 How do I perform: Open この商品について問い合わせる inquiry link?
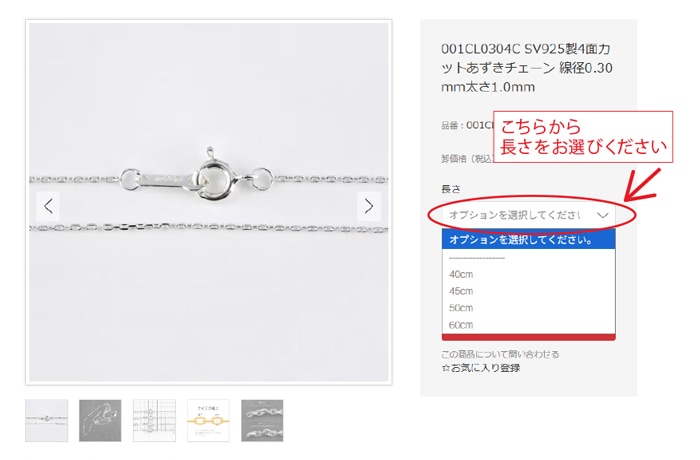click(500, 354)
